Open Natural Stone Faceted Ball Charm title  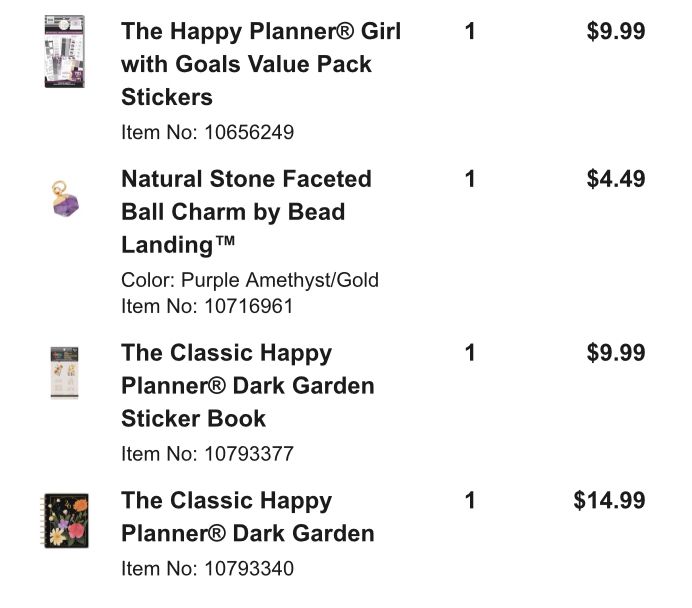[246, 212]
